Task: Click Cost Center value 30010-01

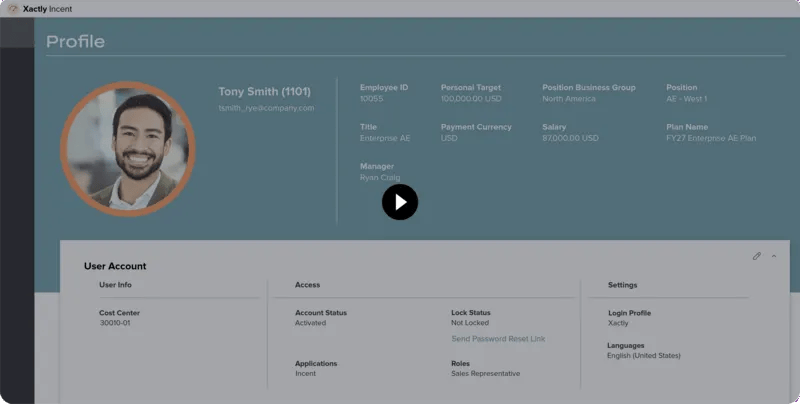Action: point(115,323)
